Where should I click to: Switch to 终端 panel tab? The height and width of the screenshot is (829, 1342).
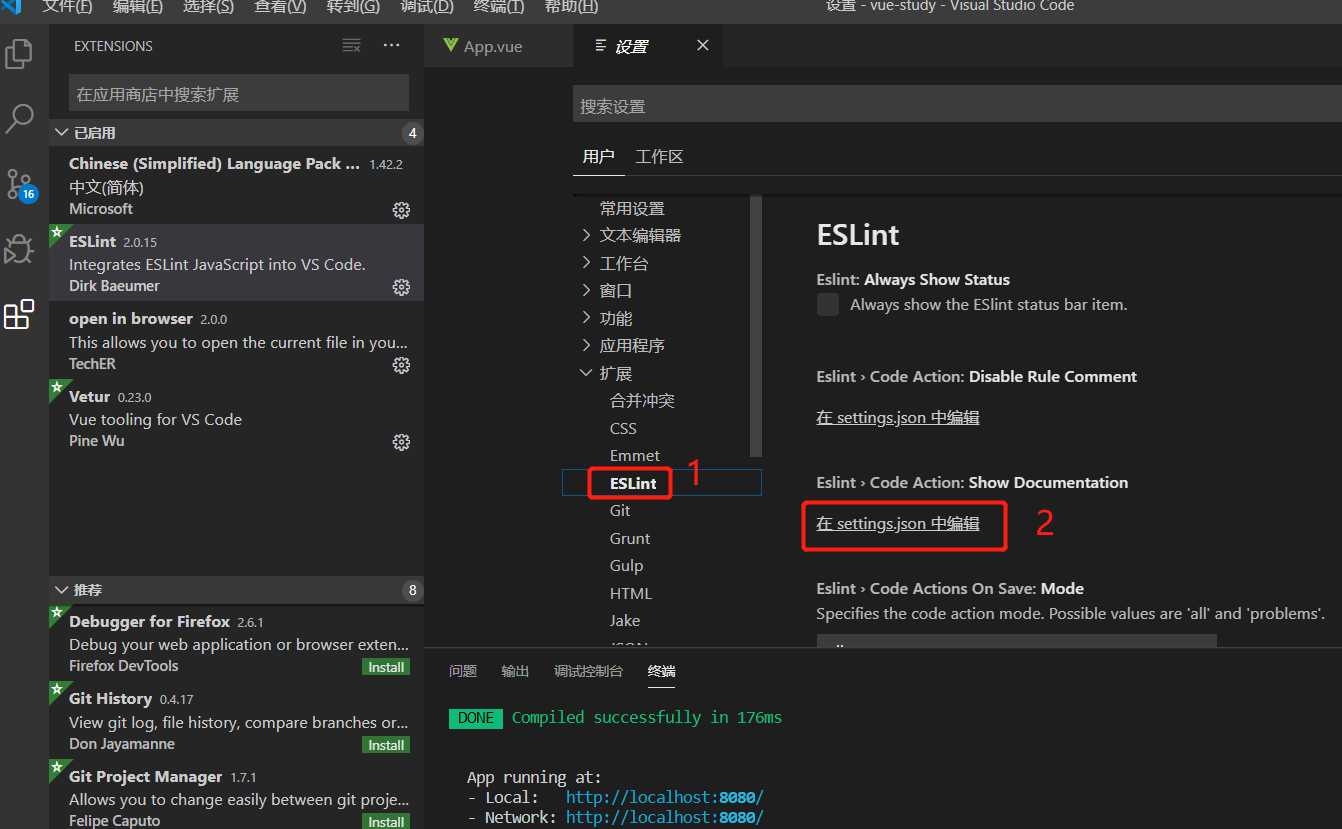[661, 671]
